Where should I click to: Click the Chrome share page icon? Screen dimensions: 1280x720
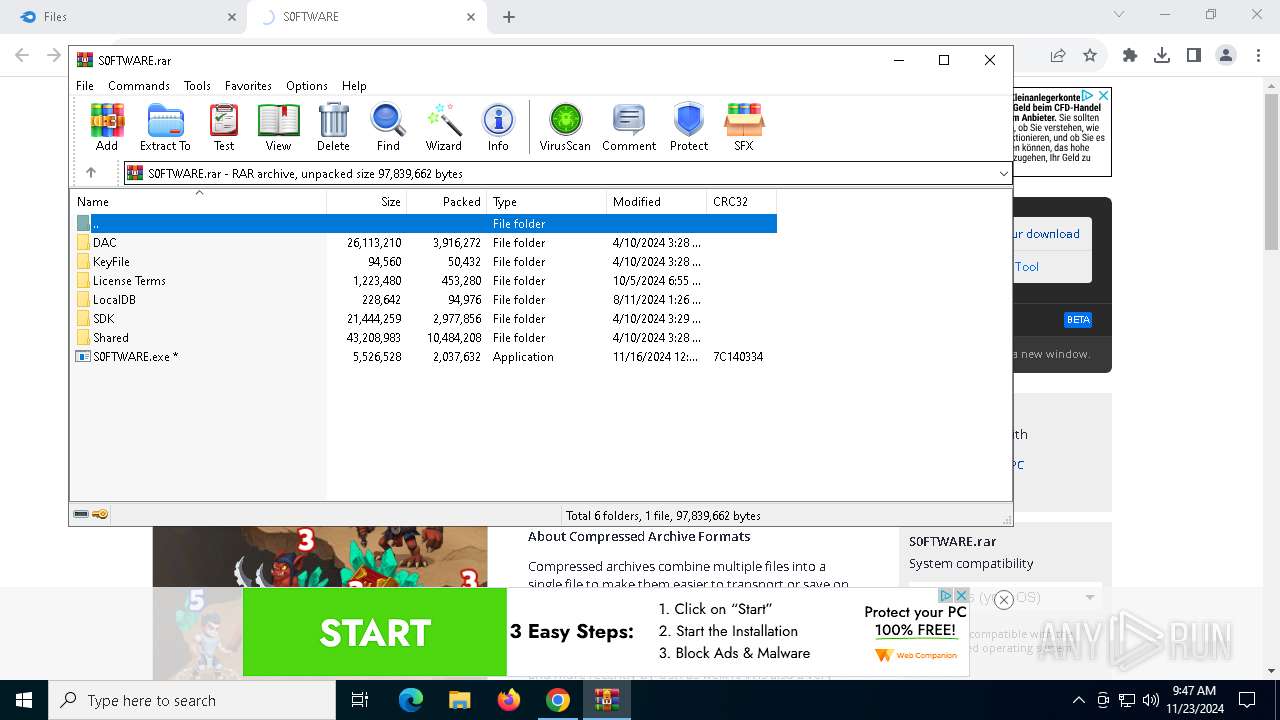coord(1058,56)
